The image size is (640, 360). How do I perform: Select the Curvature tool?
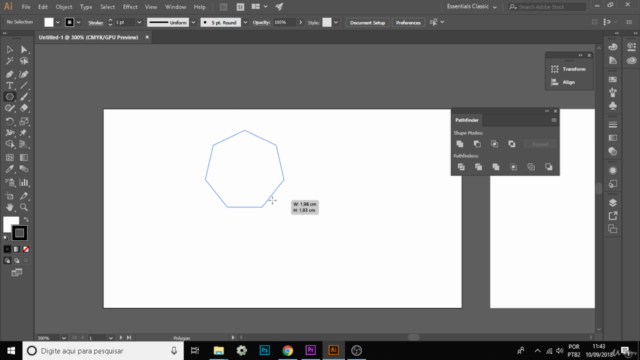click(24, 74)
